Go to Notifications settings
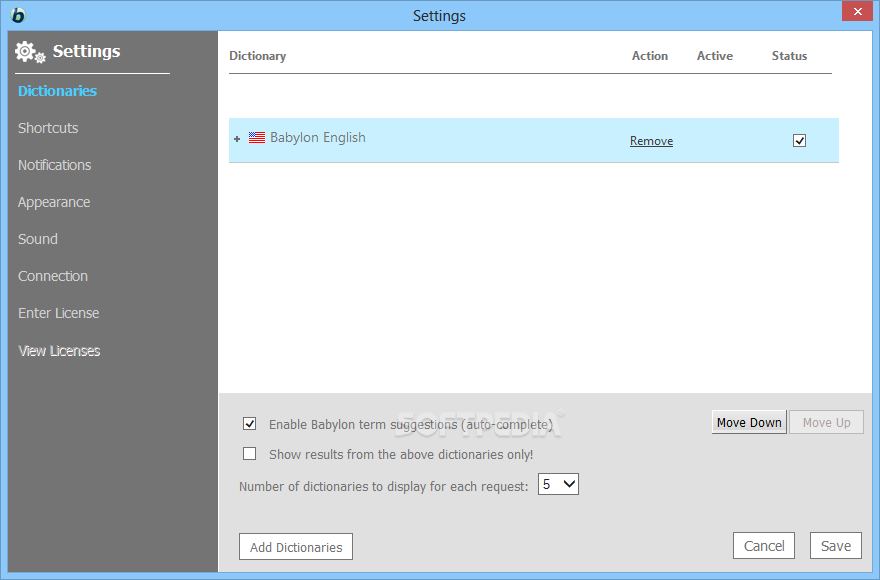Screen dimensions: 880x580 pyautogui.click(x=54, y=165)
